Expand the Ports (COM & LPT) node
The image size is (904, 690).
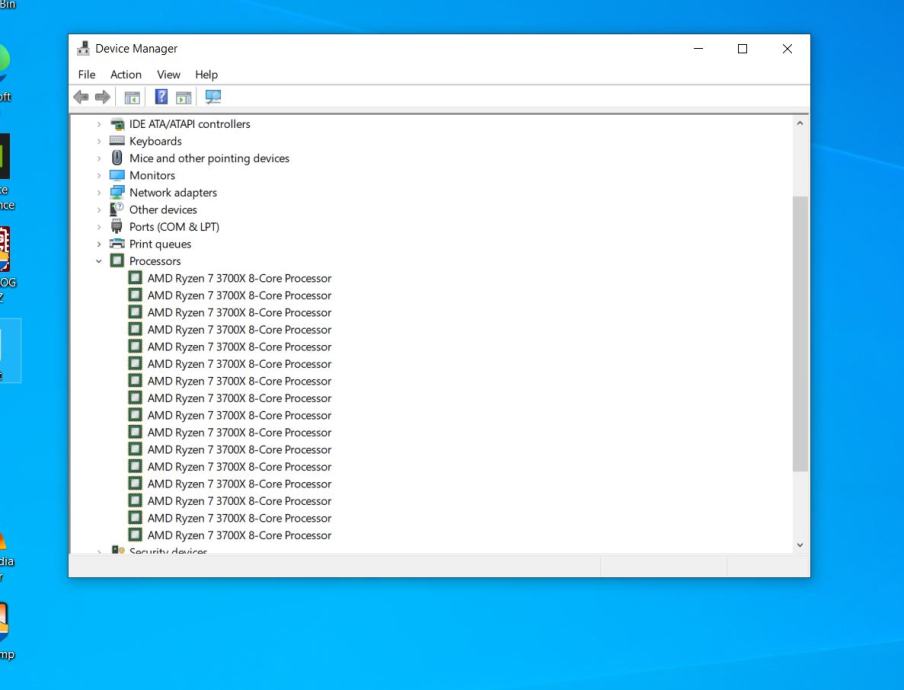tap(99, 227)
